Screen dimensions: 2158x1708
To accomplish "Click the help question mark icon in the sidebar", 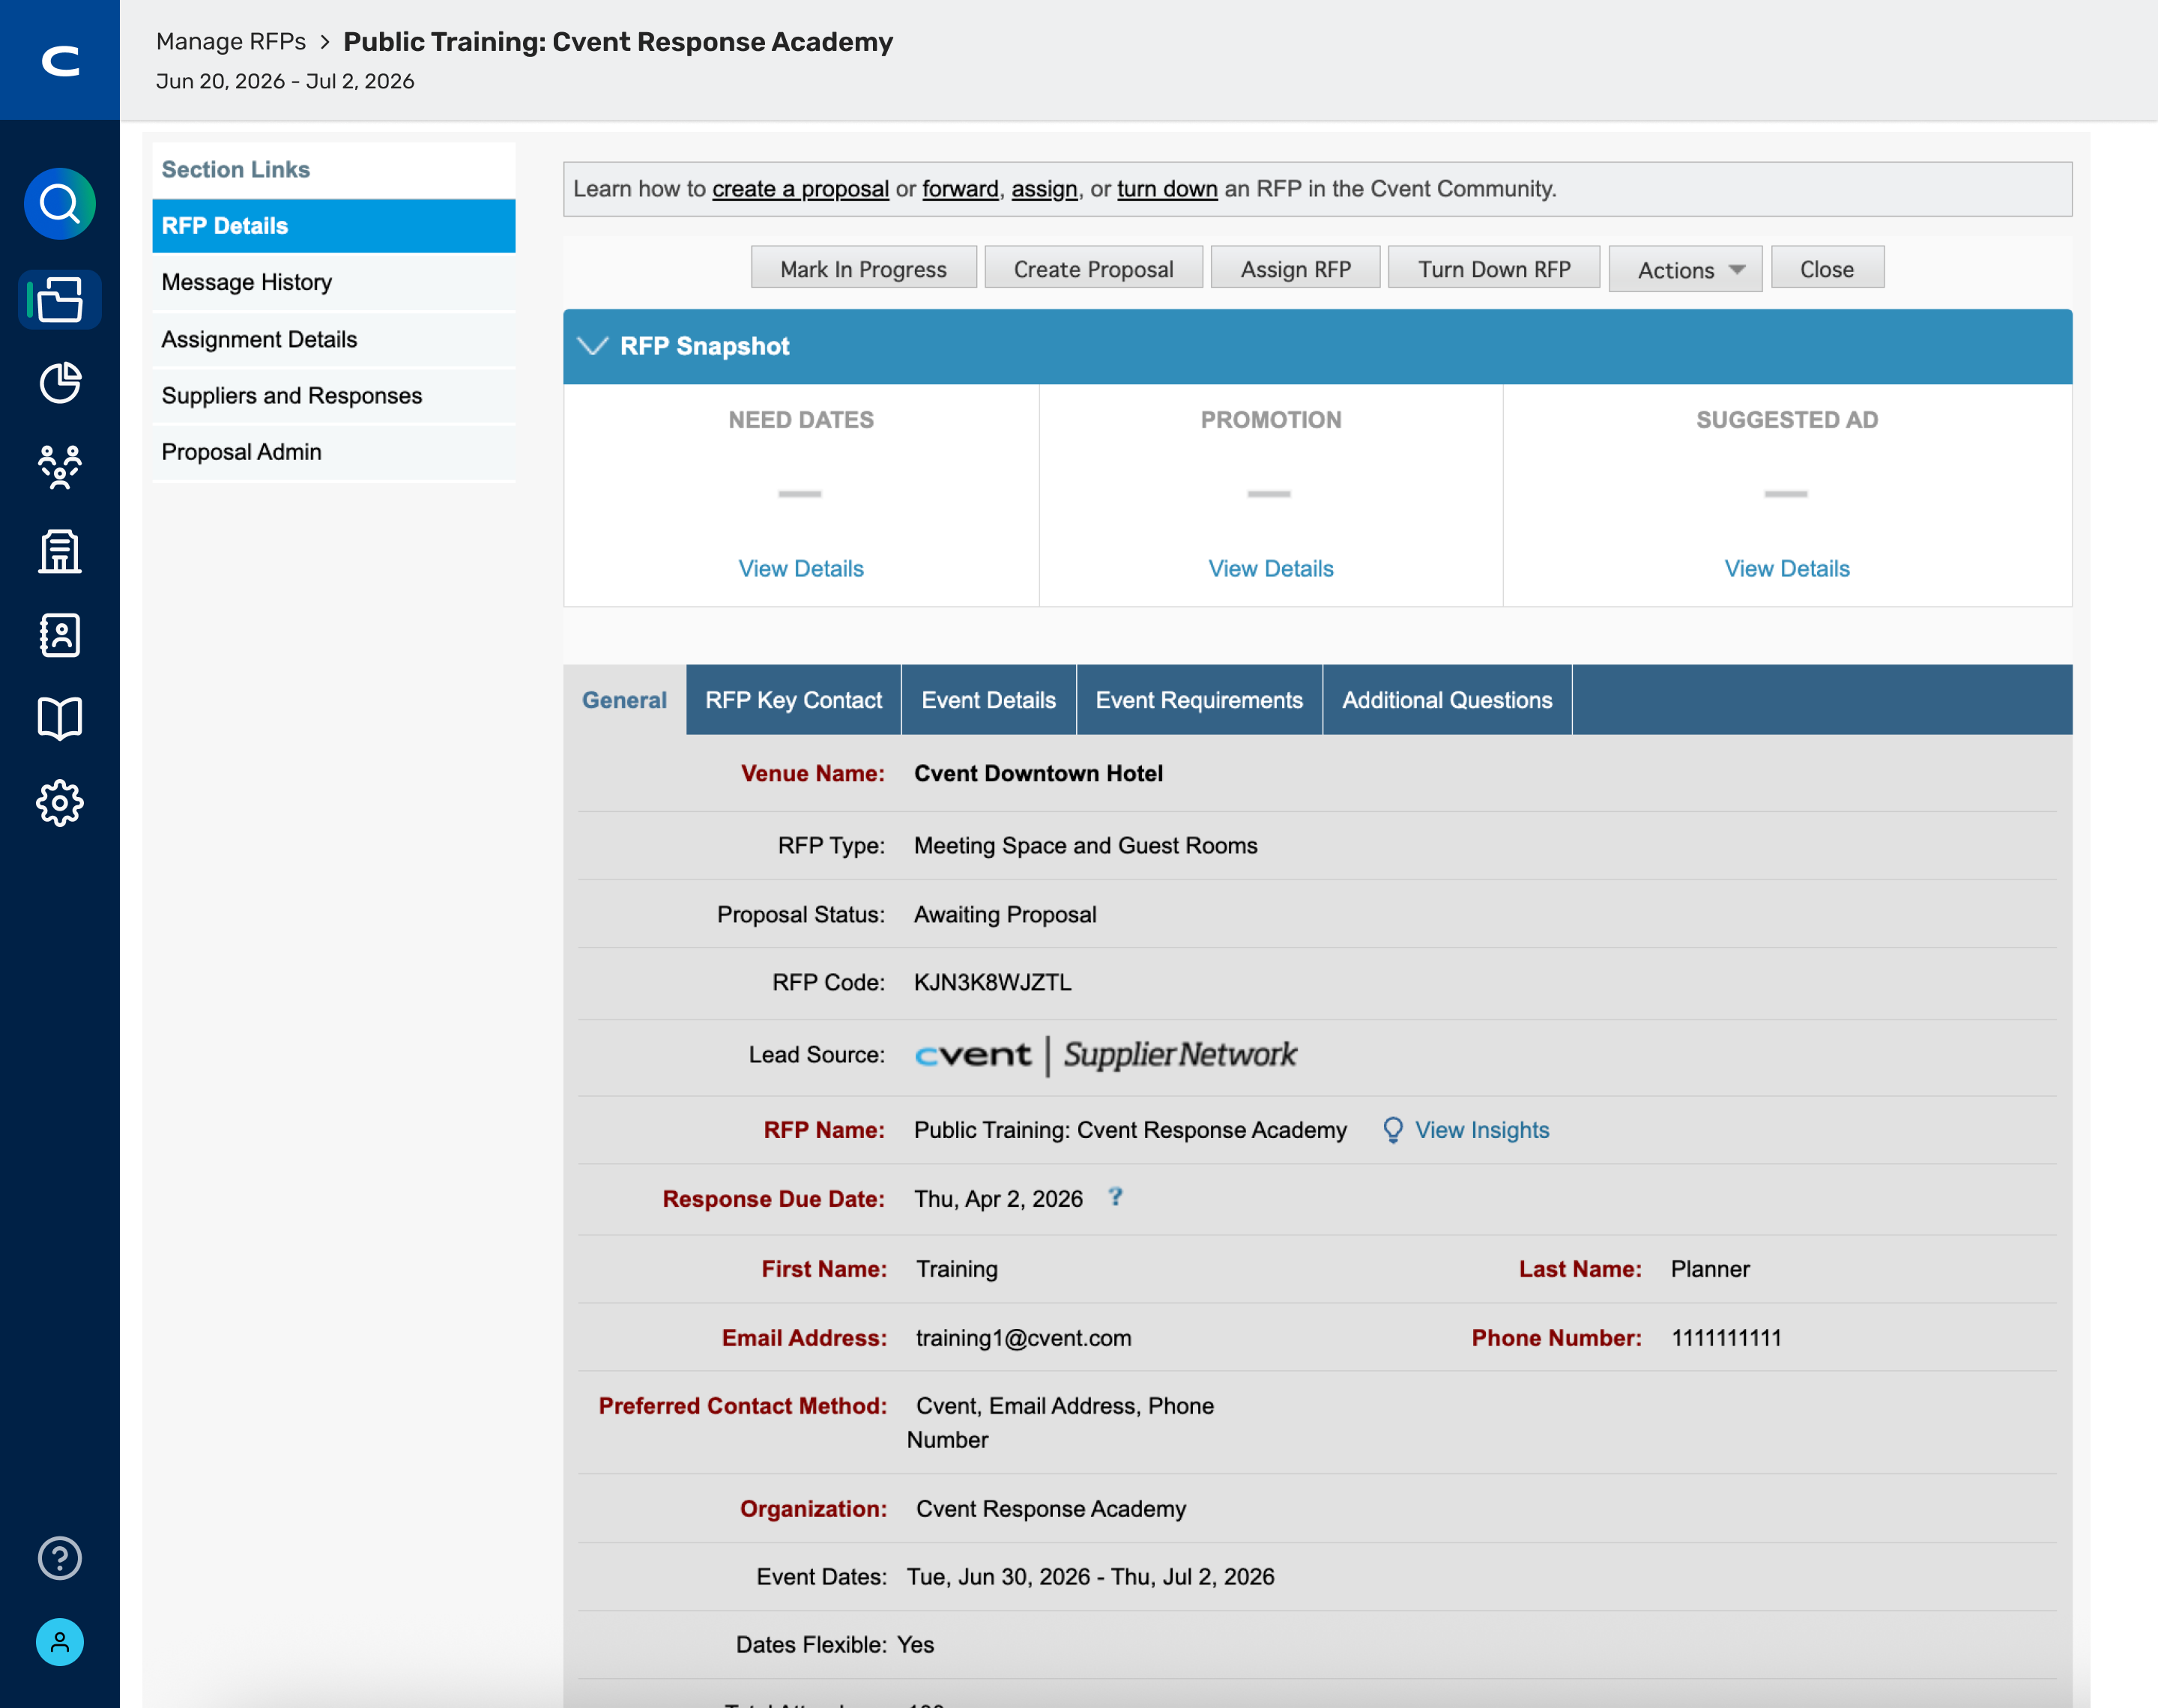I will click(59, 1558).
